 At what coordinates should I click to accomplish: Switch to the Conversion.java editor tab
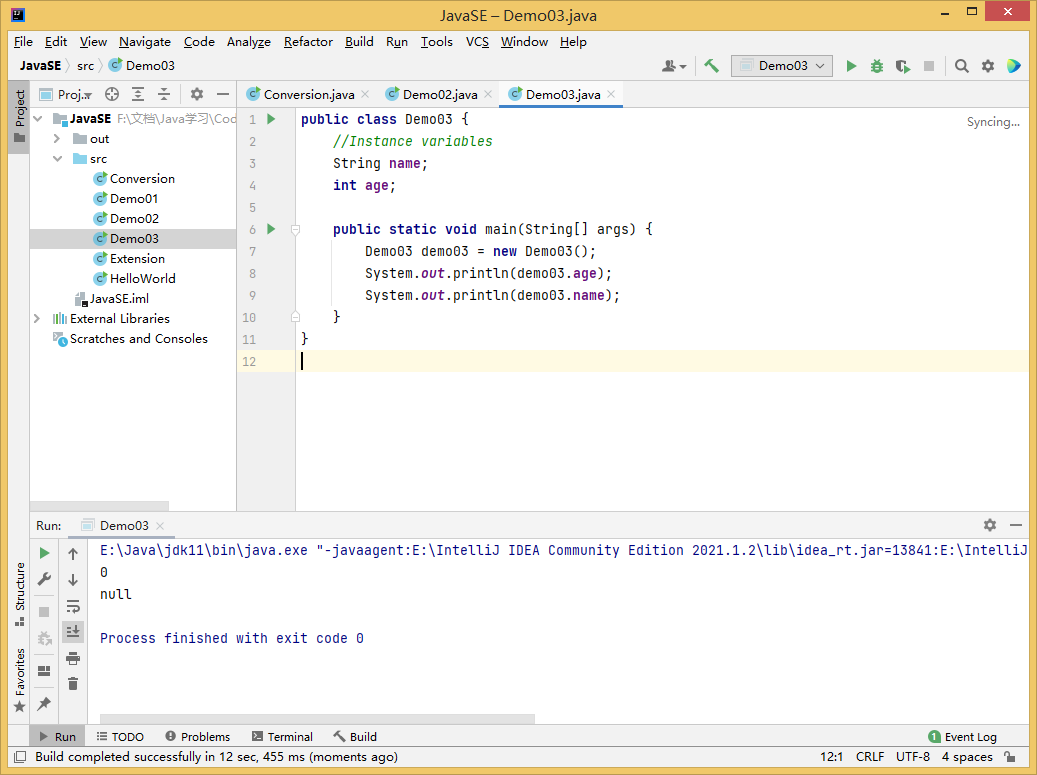click(308, 94)
